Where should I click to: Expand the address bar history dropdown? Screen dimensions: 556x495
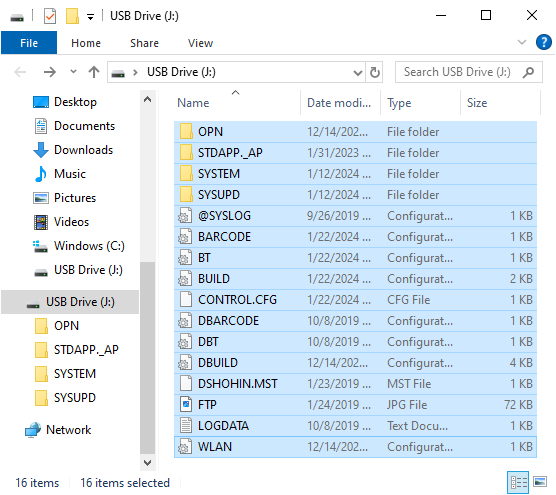coord(358,73)
